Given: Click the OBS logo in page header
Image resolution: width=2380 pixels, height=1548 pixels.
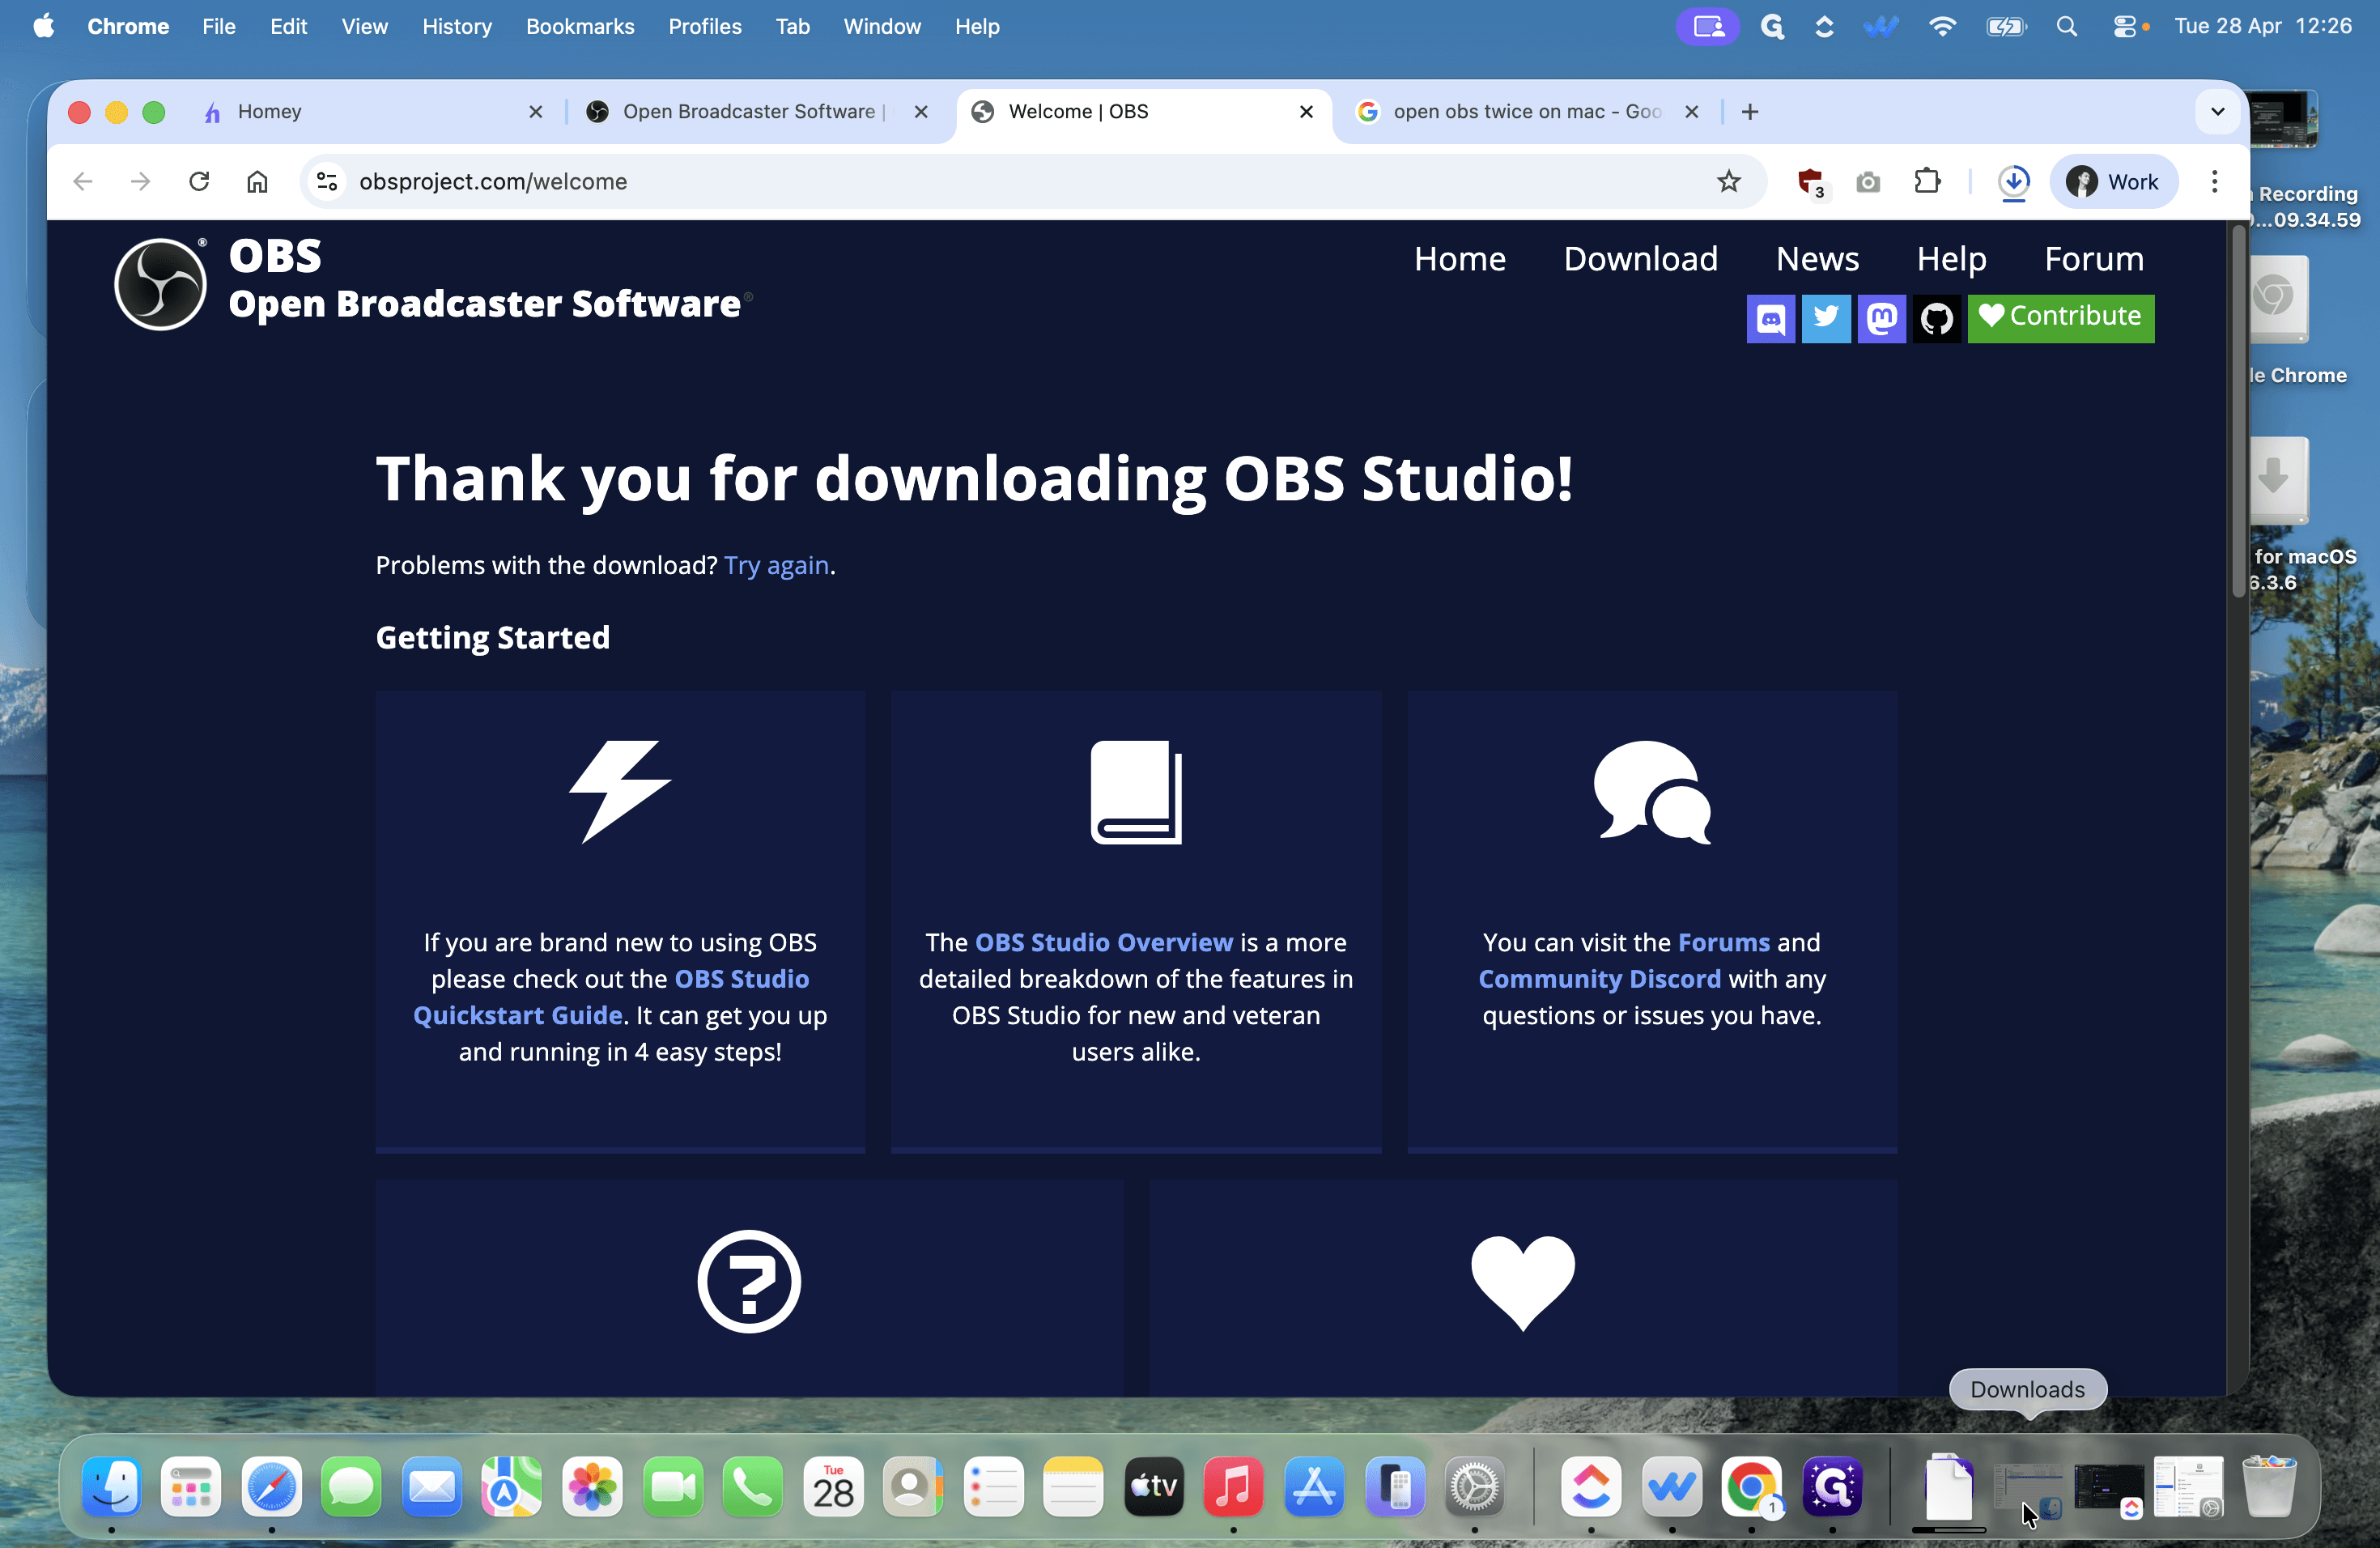Looking at the screenshot, I should 160,284.
